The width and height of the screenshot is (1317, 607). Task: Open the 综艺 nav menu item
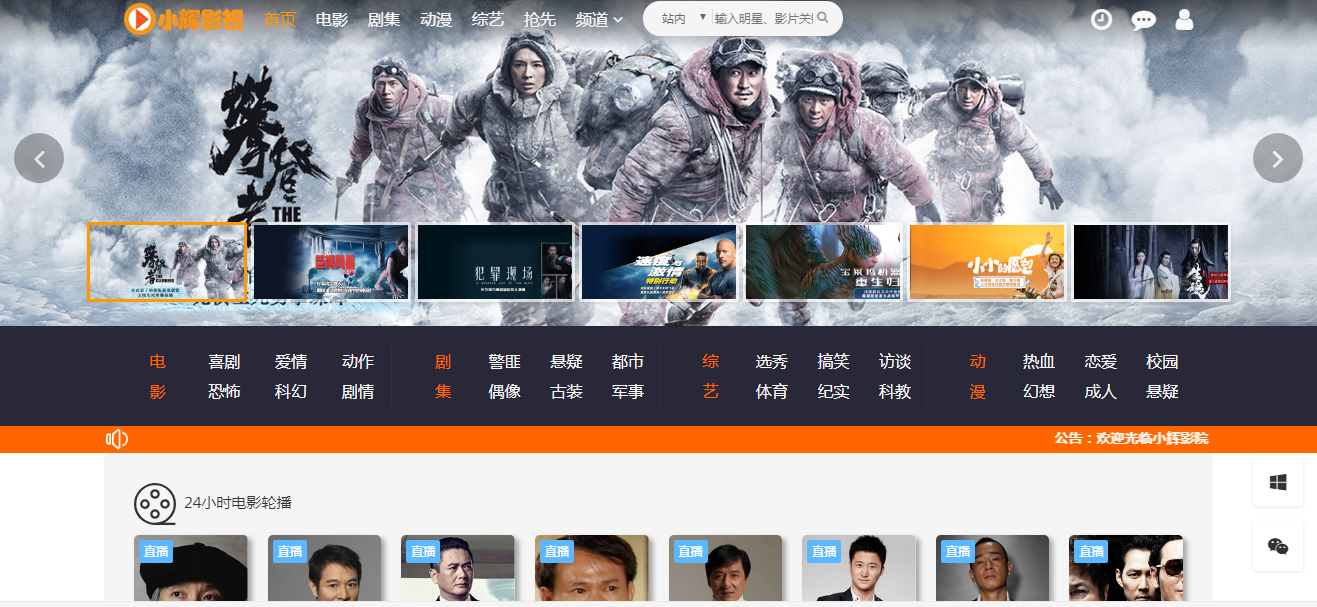488,19
